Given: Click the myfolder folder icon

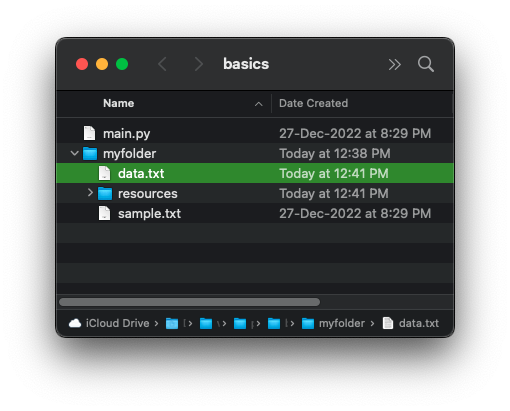Looking at the screenshot, I should tap(90, 153).
